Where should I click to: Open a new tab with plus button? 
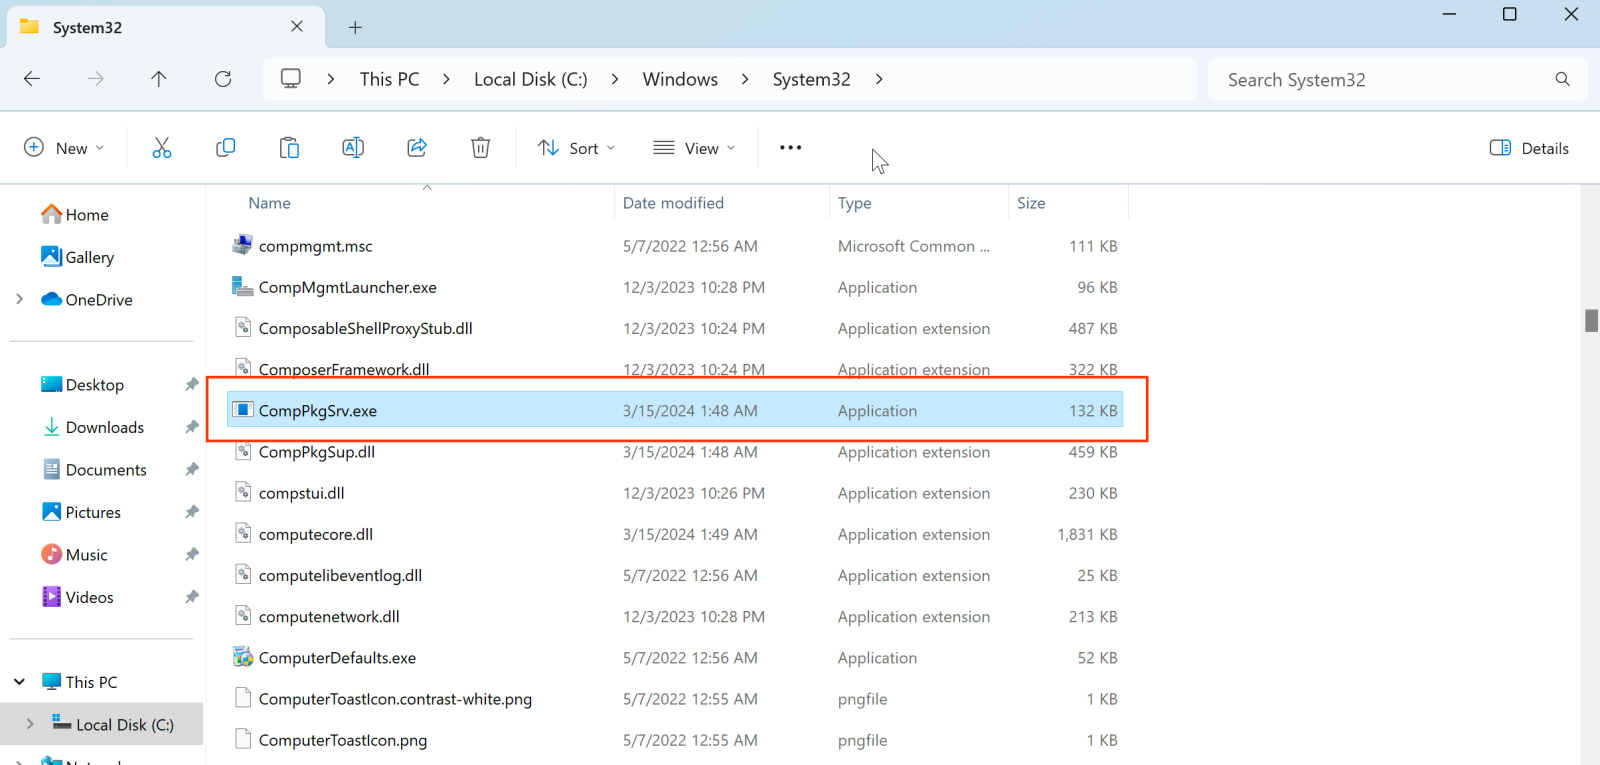[355, 27]
